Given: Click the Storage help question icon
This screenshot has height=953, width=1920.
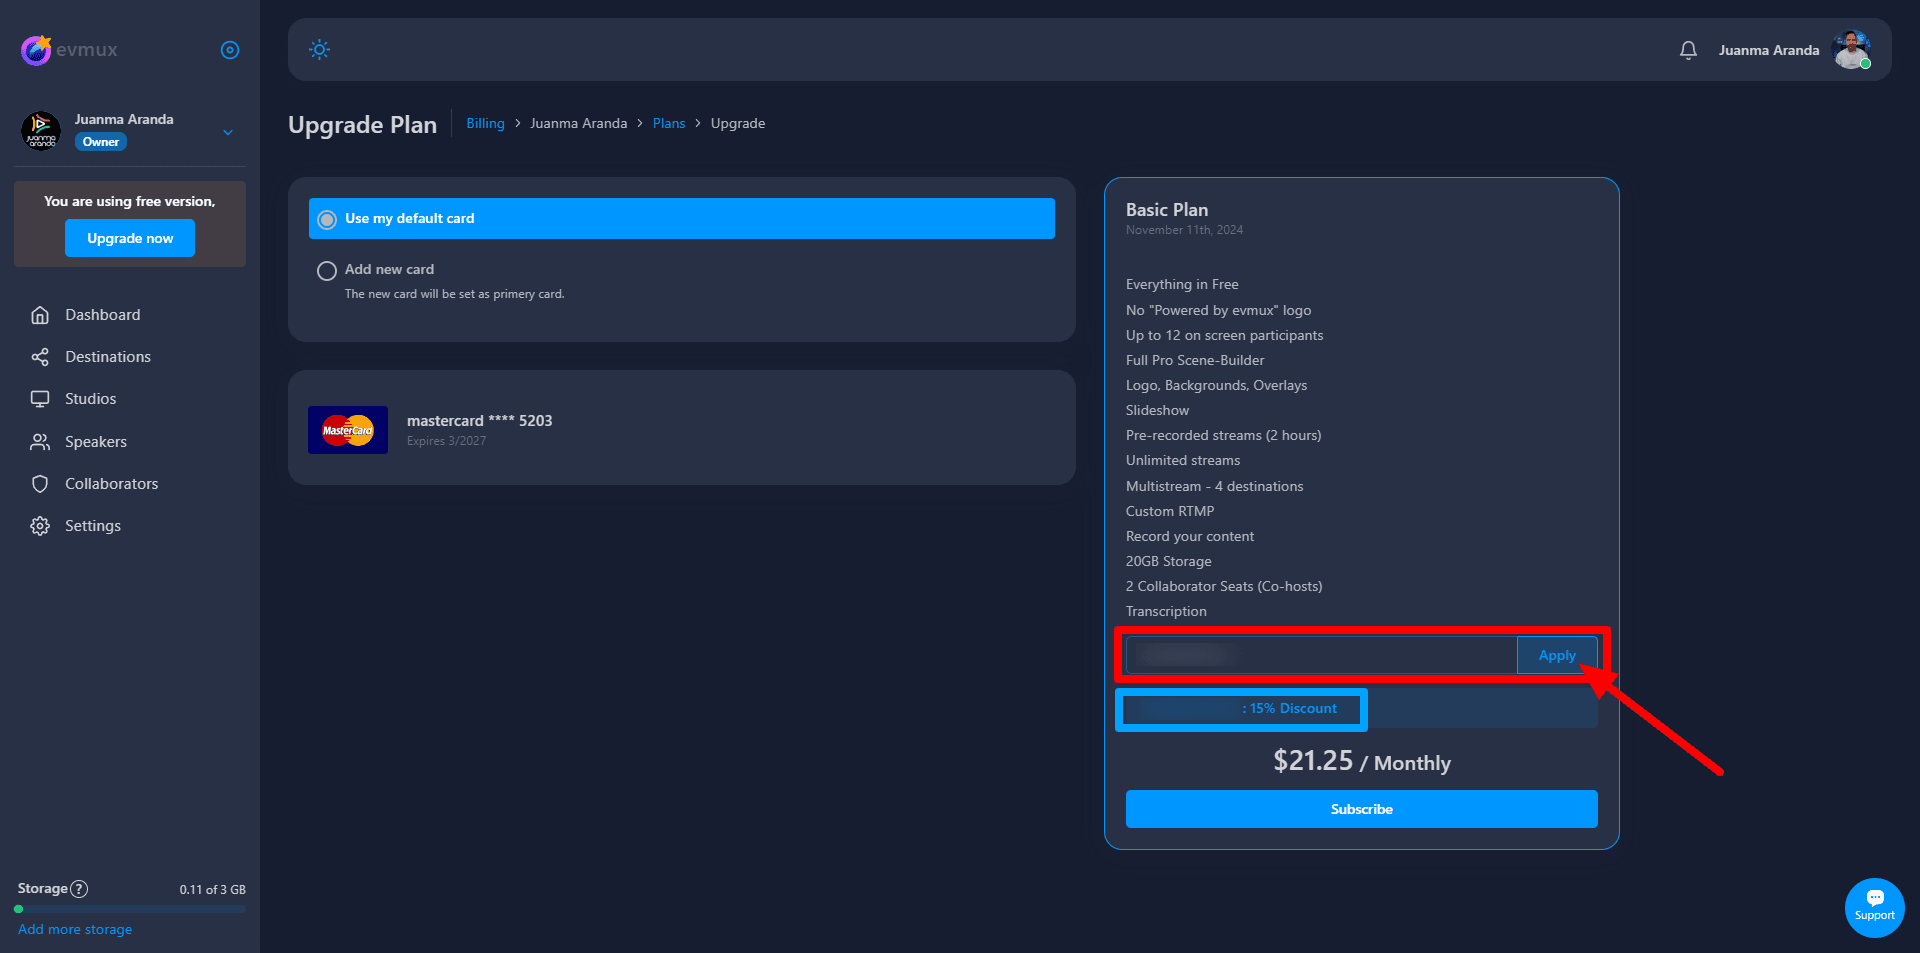Looking at the screenshot, I should (79, 889).
